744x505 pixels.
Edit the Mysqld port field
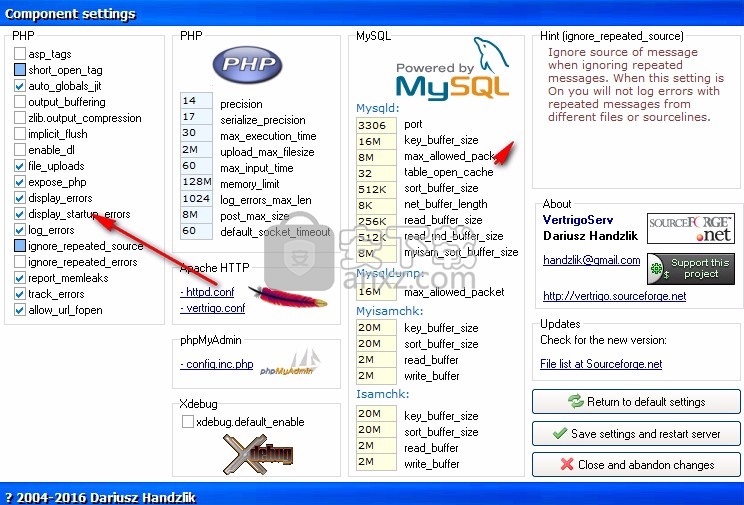point(376,125)
